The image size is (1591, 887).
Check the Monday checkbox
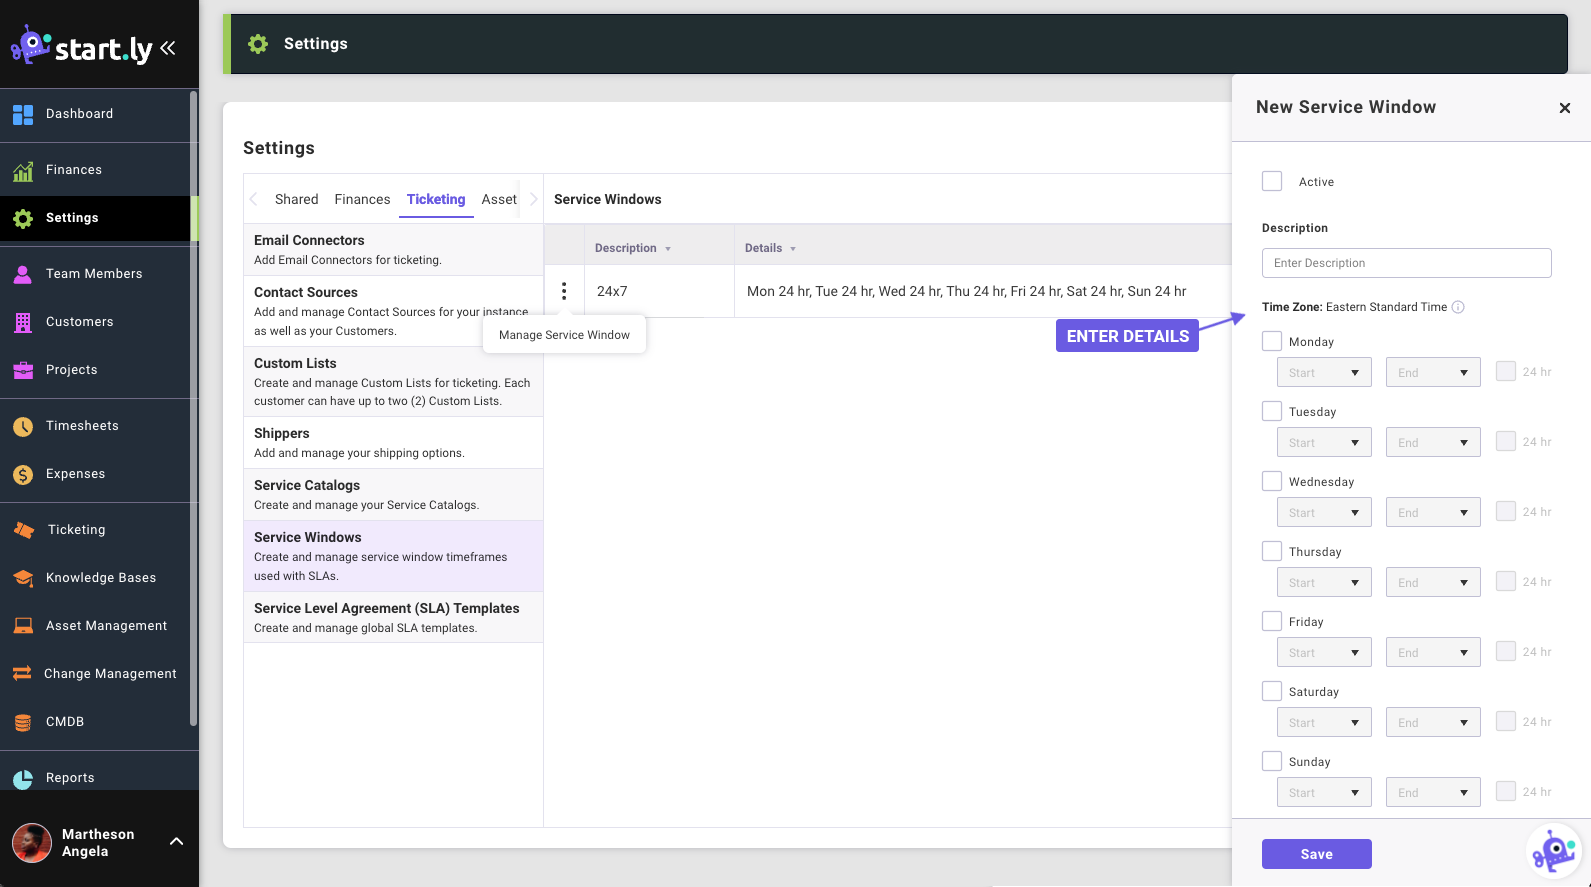[x=1272, y=341]
